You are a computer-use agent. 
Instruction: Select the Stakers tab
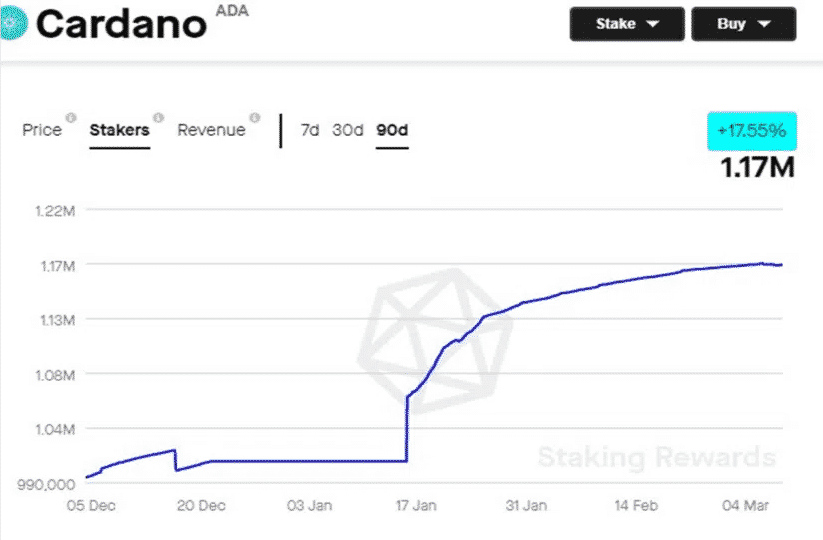coord(119,130)
